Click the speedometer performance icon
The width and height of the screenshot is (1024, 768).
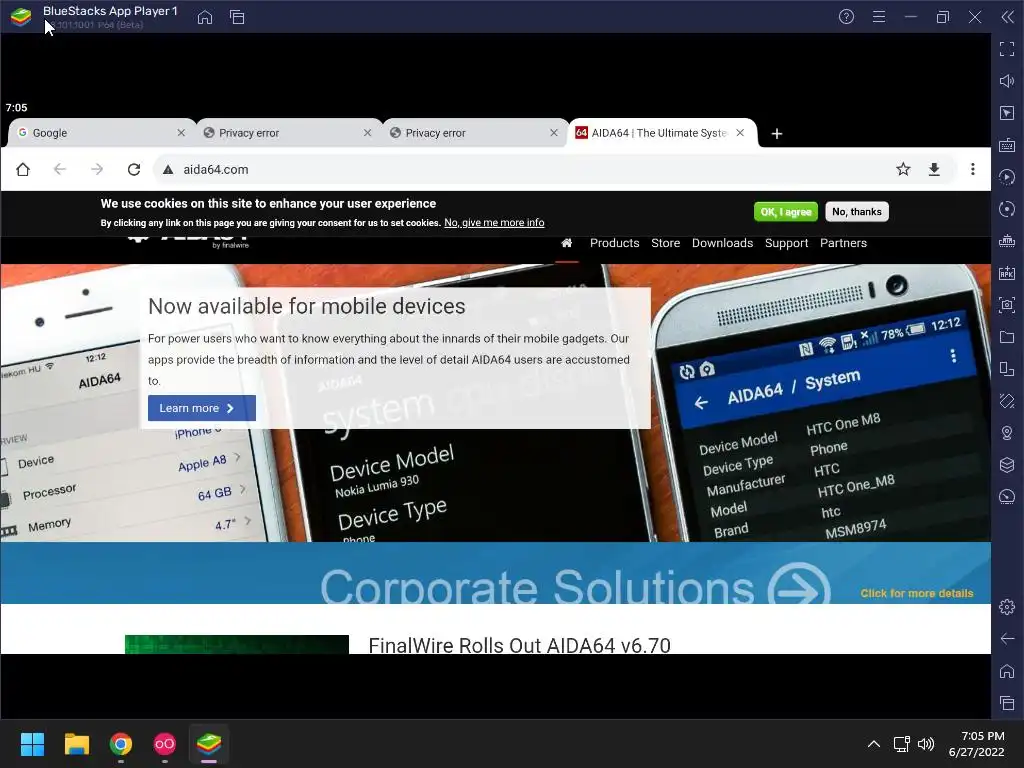[x=1007, y=497]
